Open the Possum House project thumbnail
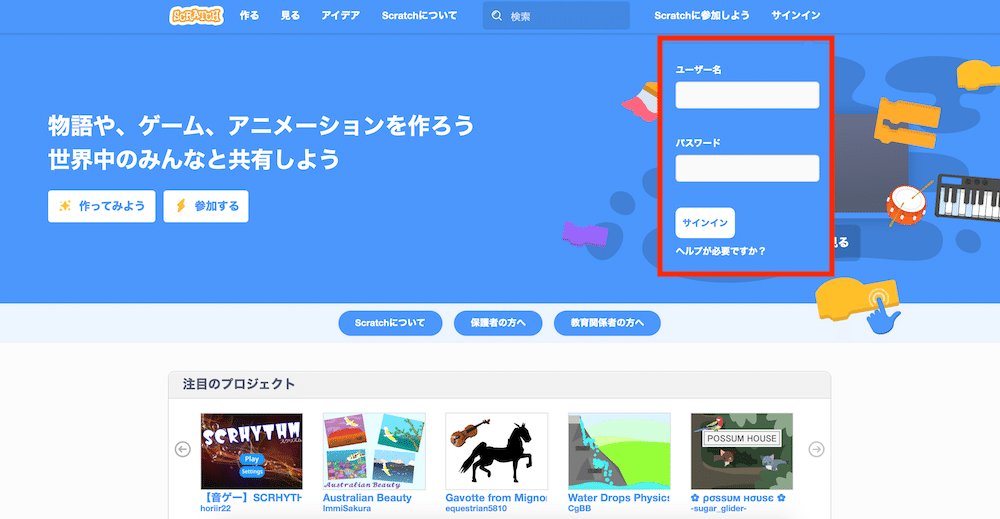Image resolution: width=1000 pixels, height=519 pixels. [x=742, y=451]
